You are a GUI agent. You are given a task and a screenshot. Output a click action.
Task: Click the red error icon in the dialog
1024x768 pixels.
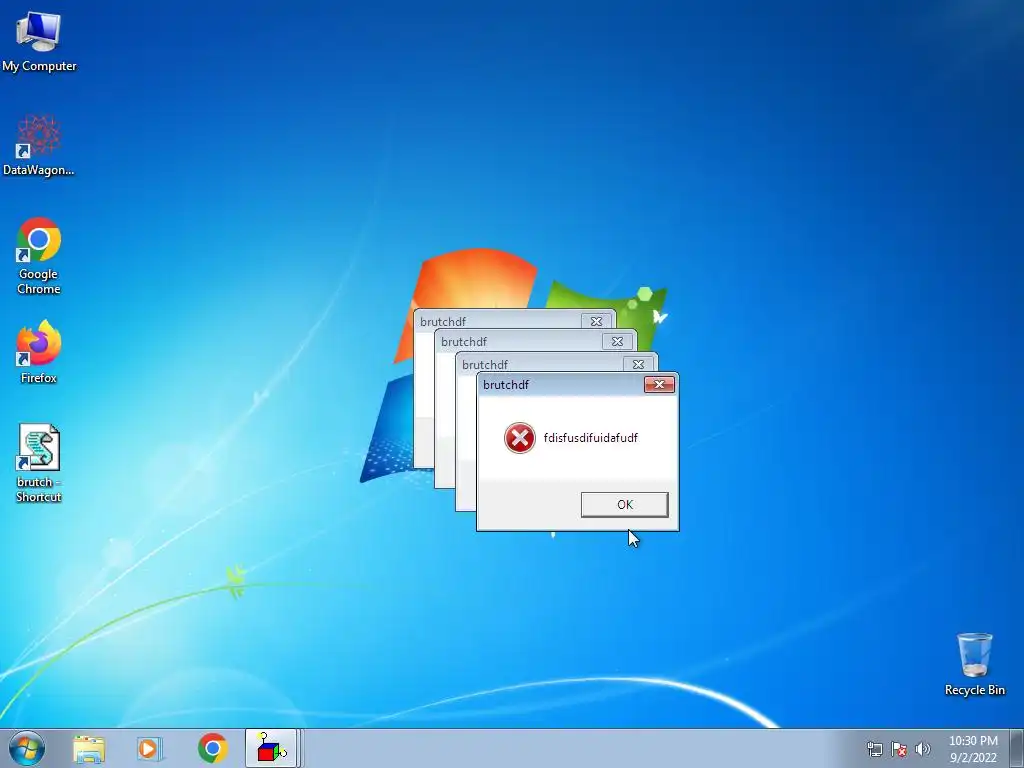520,438
